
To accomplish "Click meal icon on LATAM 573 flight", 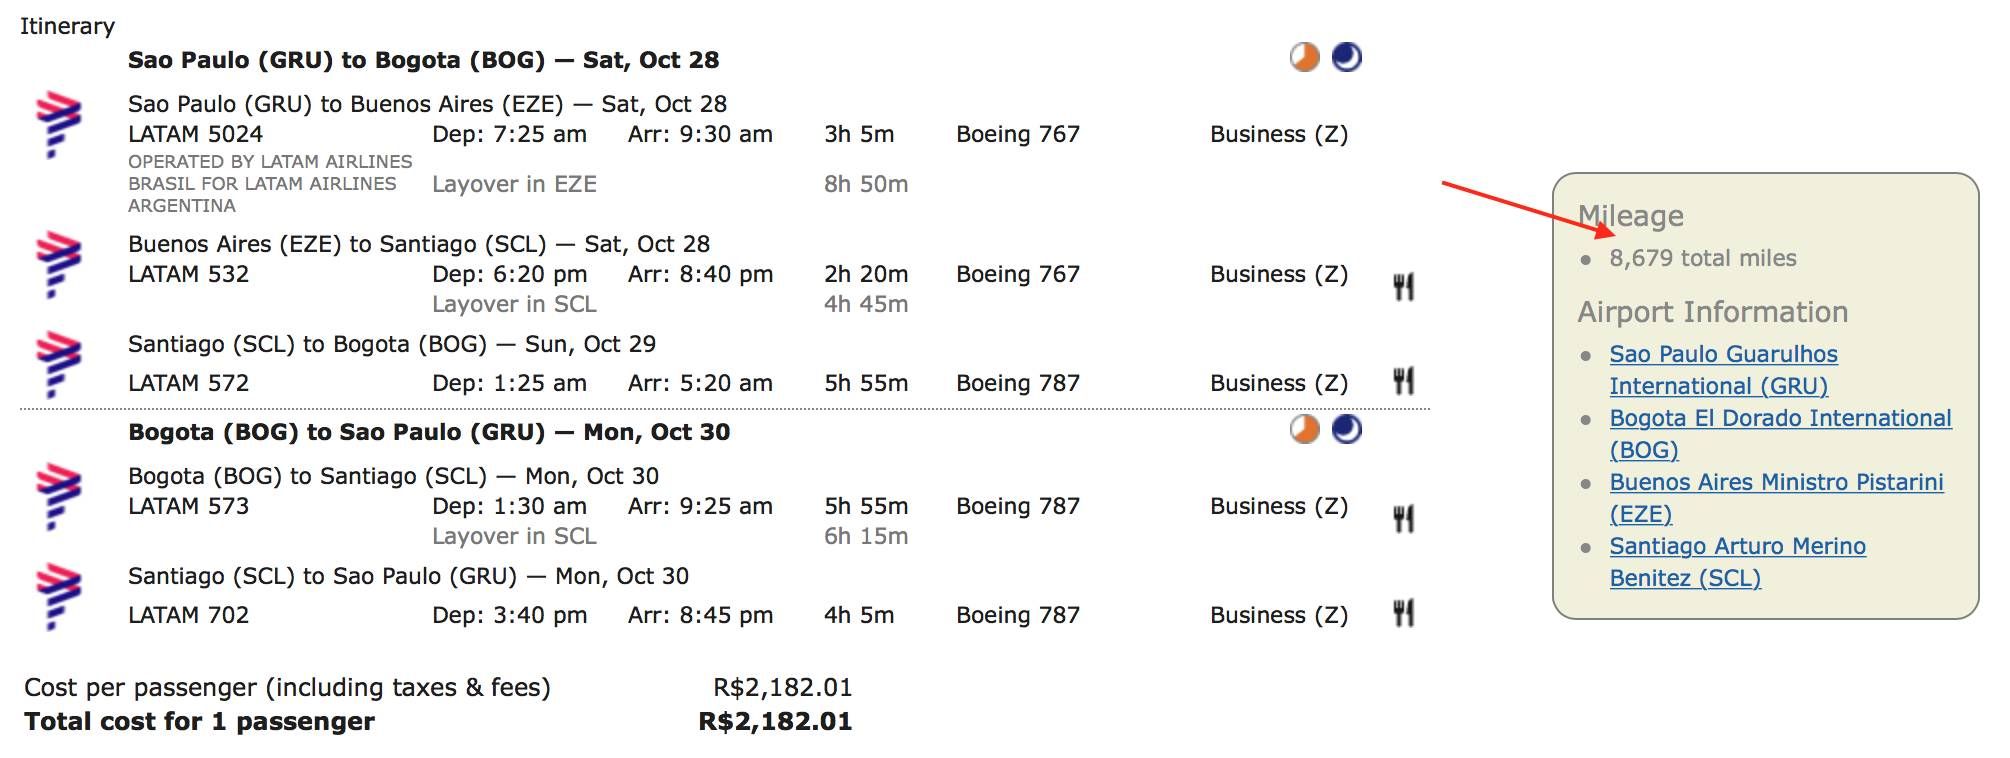I will 1404,519.
